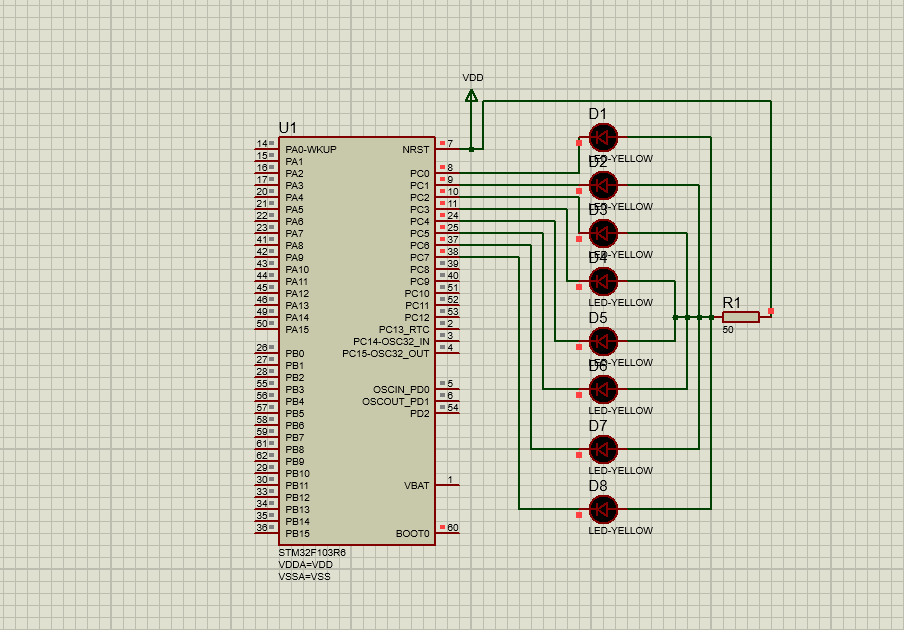Click the PC0 pin label

click(420, 173)
